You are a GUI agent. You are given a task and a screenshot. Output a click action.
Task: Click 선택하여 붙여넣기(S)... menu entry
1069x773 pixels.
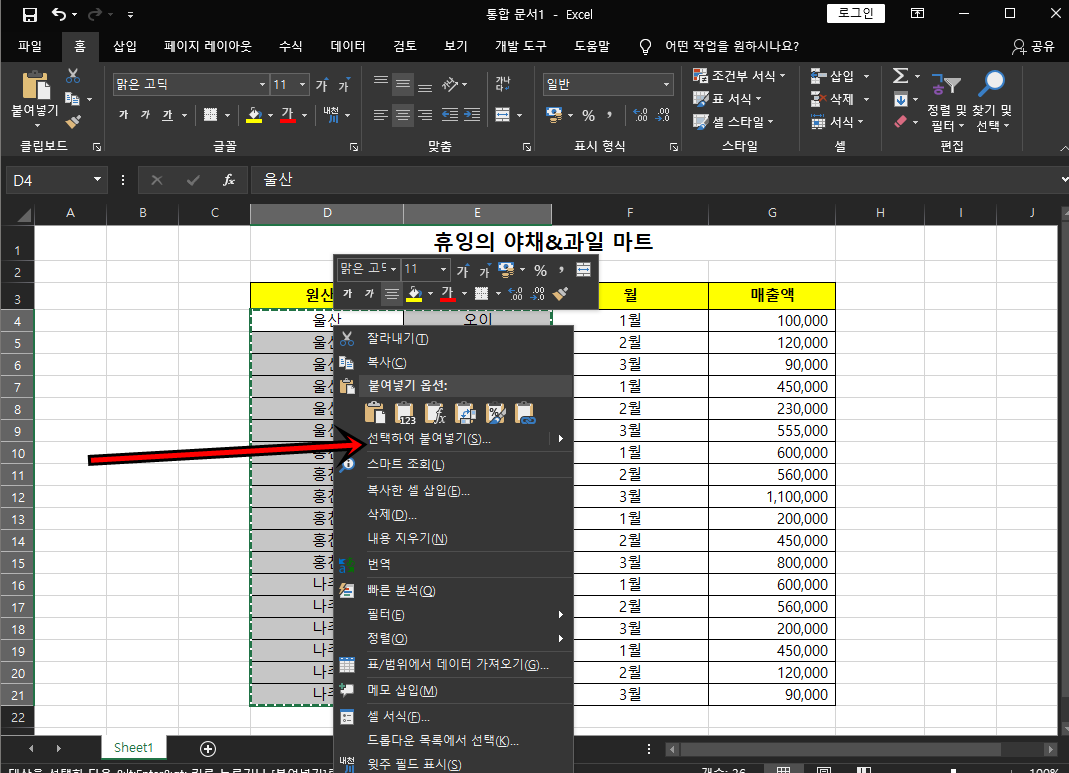click(453, 438)
